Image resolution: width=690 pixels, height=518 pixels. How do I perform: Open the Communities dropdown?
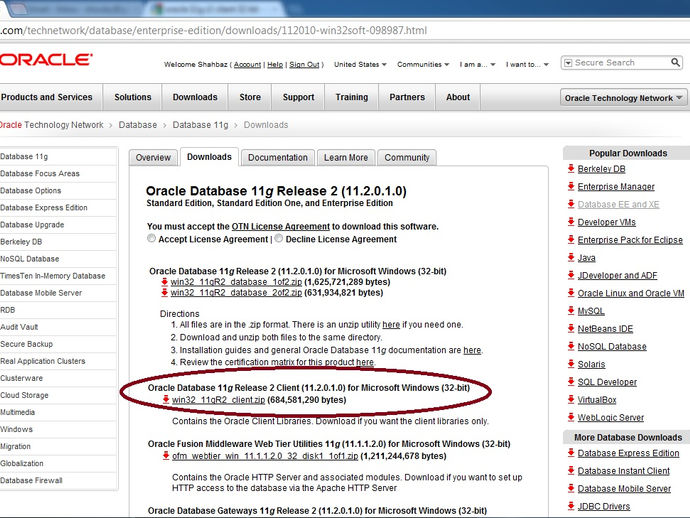point(423,64)
